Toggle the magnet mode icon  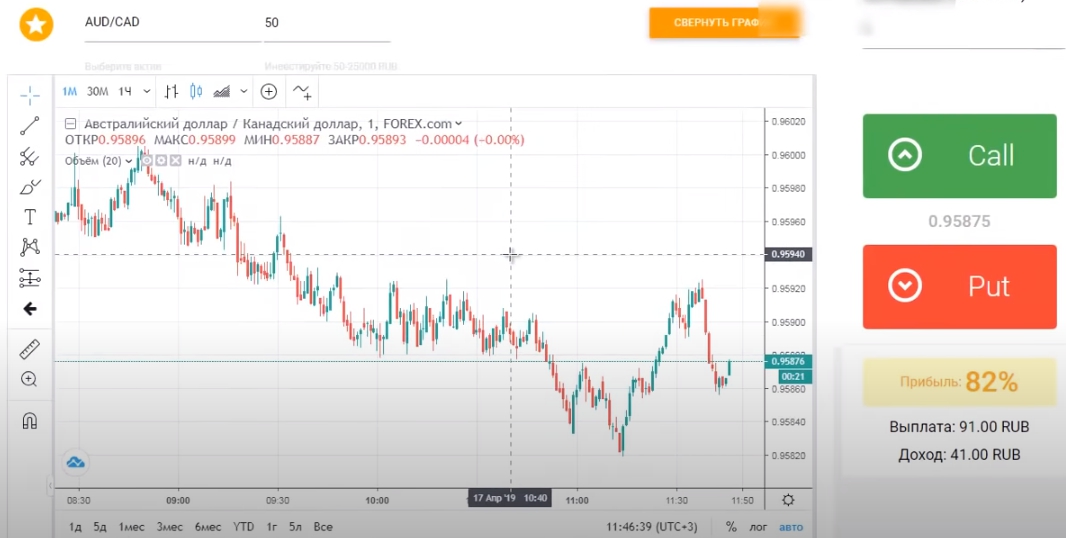point(29,421)
